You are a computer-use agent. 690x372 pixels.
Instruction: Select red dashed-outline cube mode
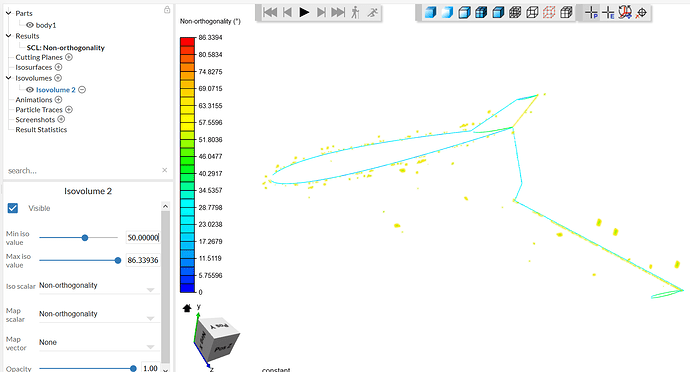pyautogui.click(x=549, y=12)
